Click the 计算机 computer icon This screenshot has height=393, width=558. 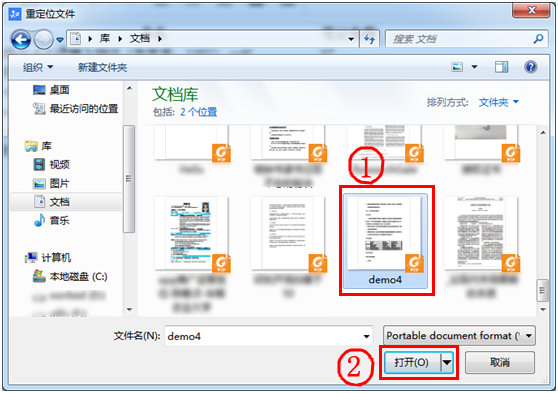pyautogui.click(x=31, y=257)
